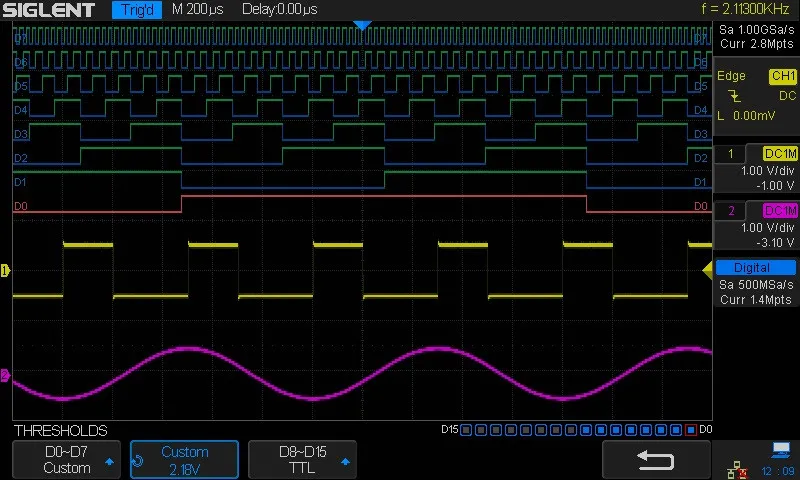Click the network connection status icon
800x480 pixels.
click(737, 469)
